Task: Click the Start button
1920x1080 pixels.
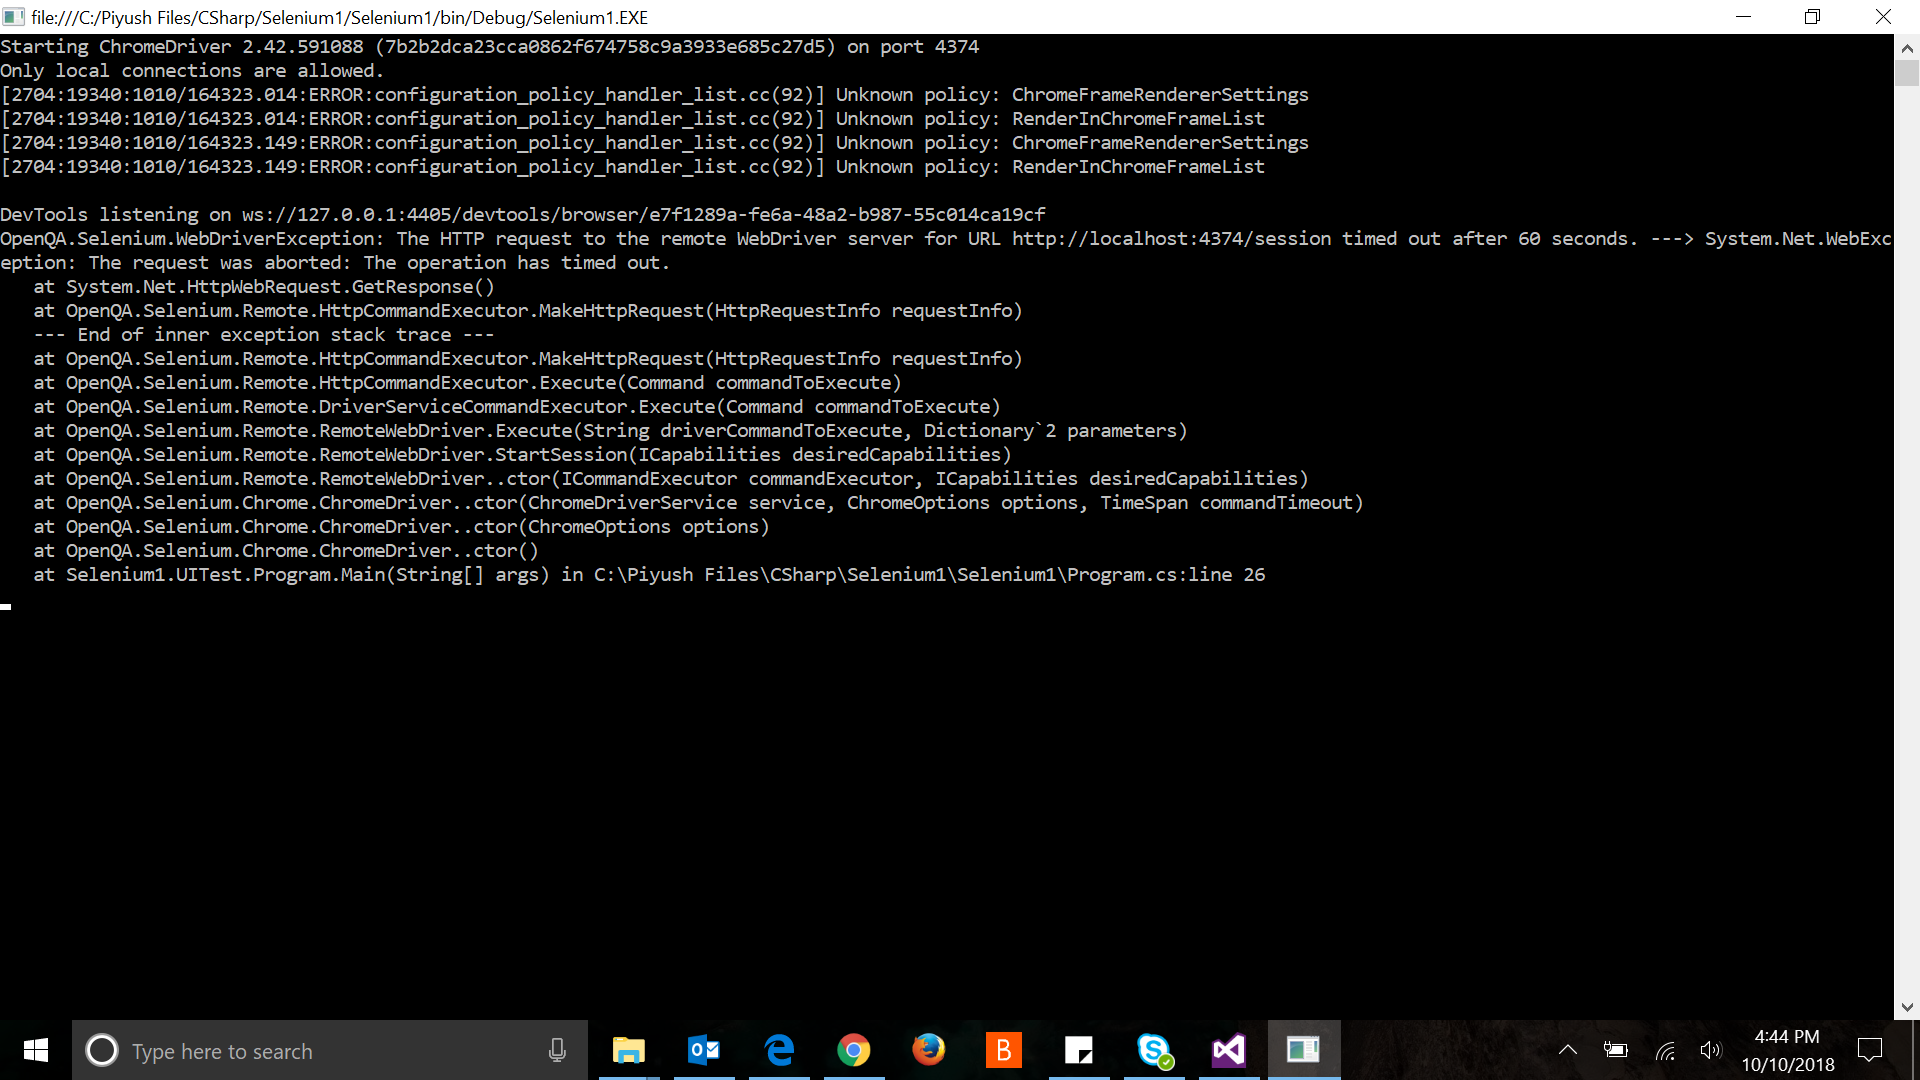Action: pyautogui.click(x=33, y=1050)
